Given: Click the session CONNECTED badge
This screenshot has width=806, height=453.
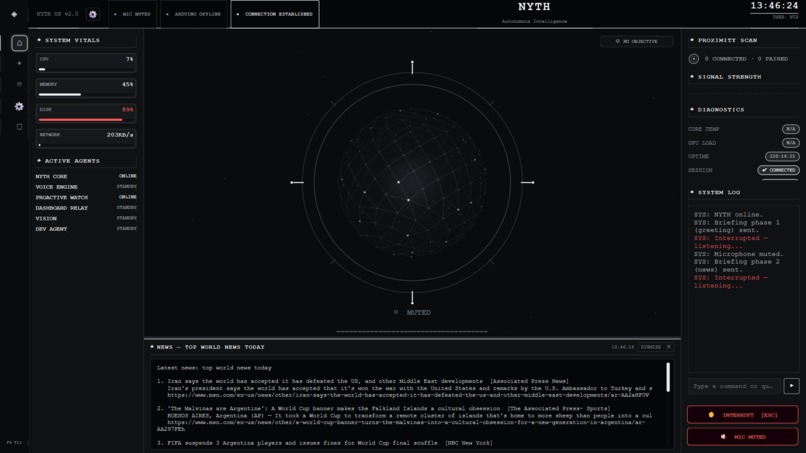Looking at the screenshot, I should pos(778,170).
